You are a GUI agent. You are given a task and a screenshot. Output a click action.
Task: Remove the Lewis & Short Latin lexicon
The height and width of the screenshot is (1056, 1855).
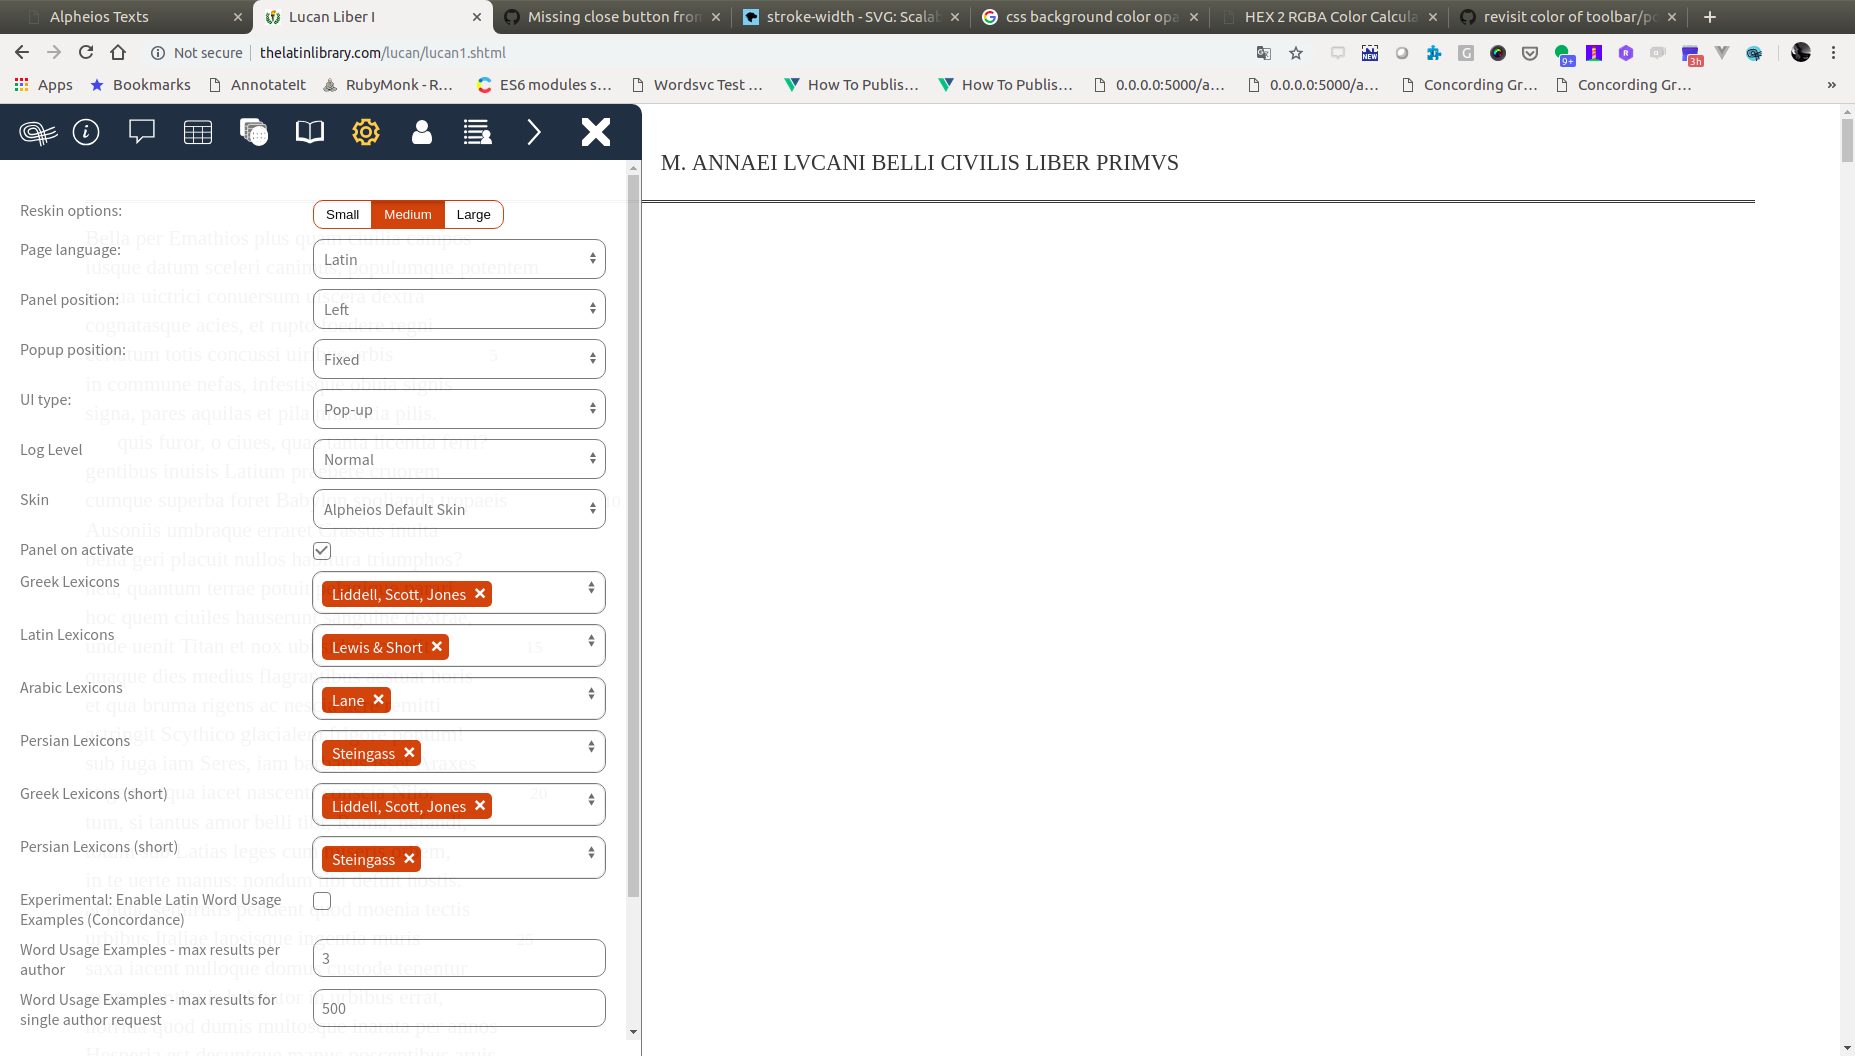point(437,647)
